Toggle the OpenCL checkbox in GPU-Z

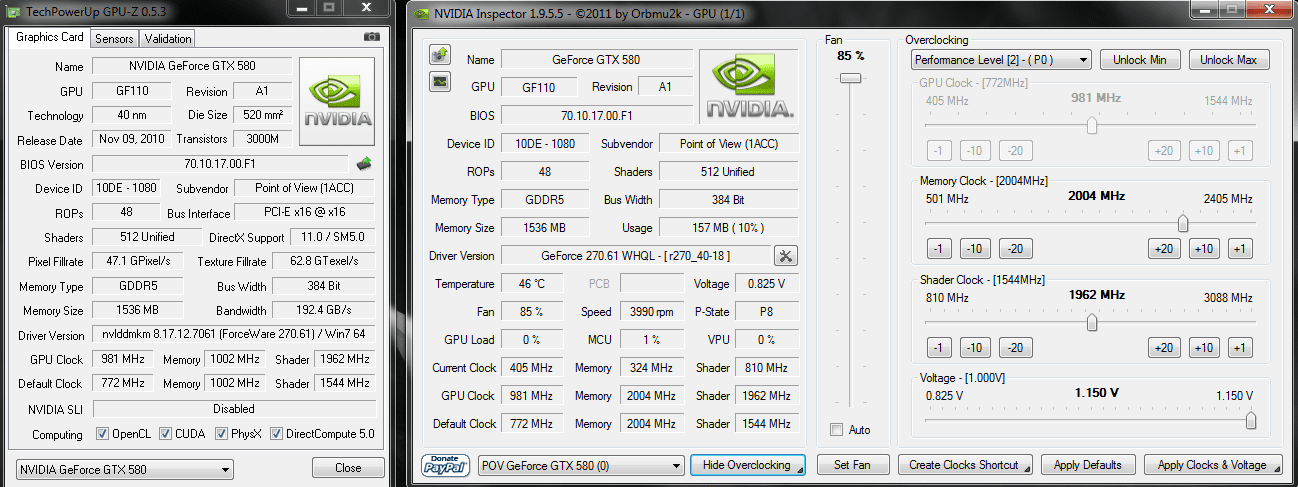[x=103, y=434]
